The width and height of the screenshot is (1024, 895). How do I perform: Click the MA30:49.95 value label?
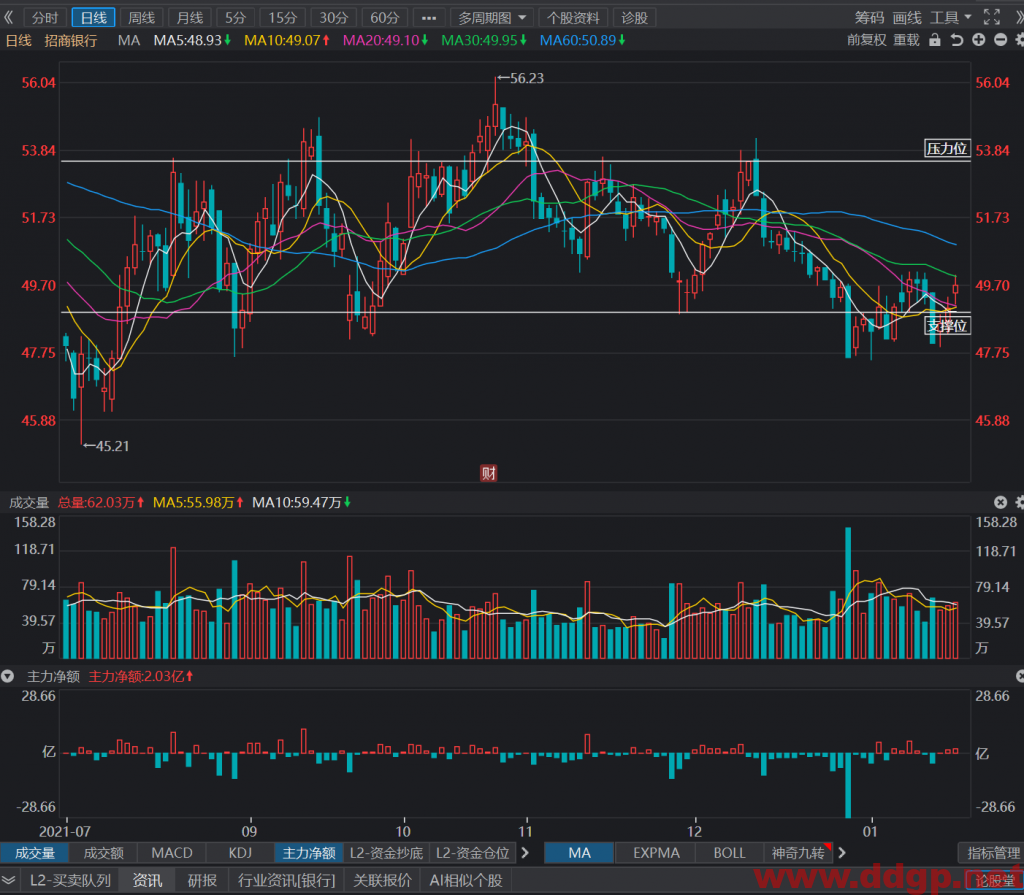tap(484, 41)
